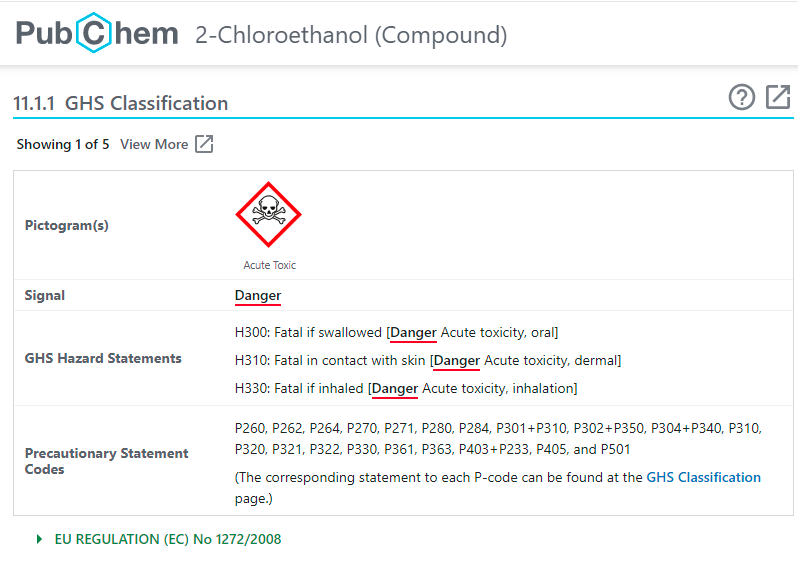This screenshot has height=577, width=798.
Task: Click Danger in the H300 statement
Action: [x=413, y=332]
